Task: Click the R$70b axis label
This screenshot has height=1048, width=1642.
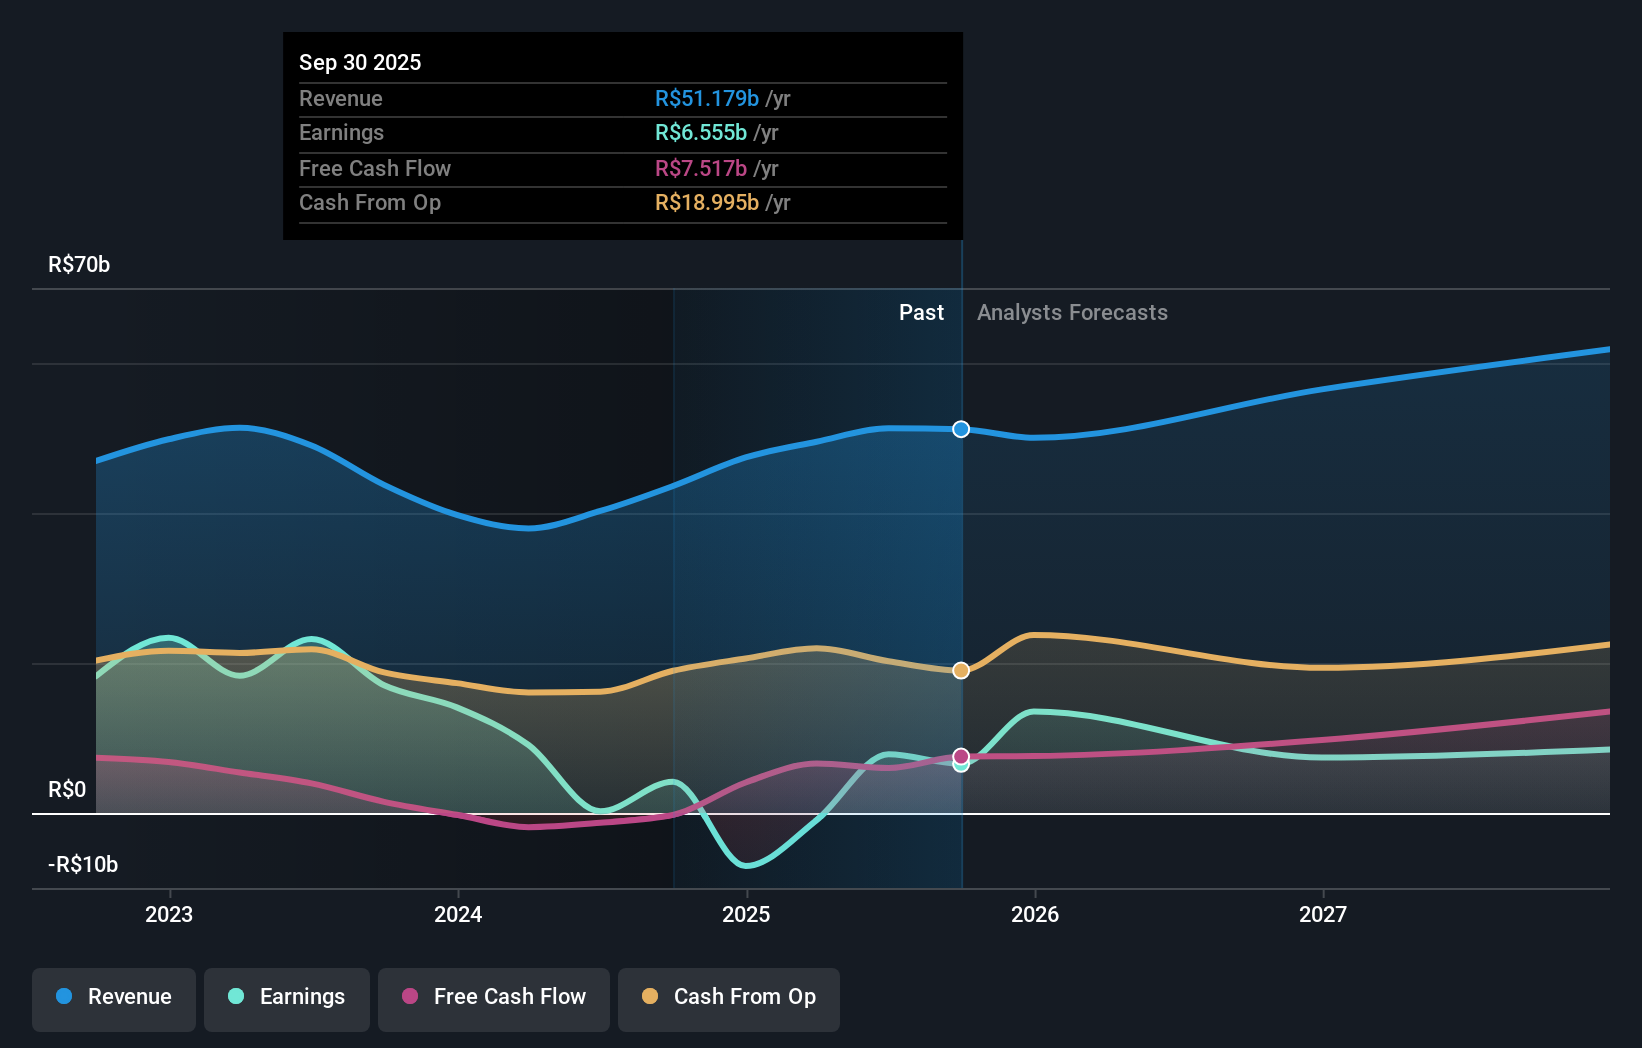Action: 79,264
